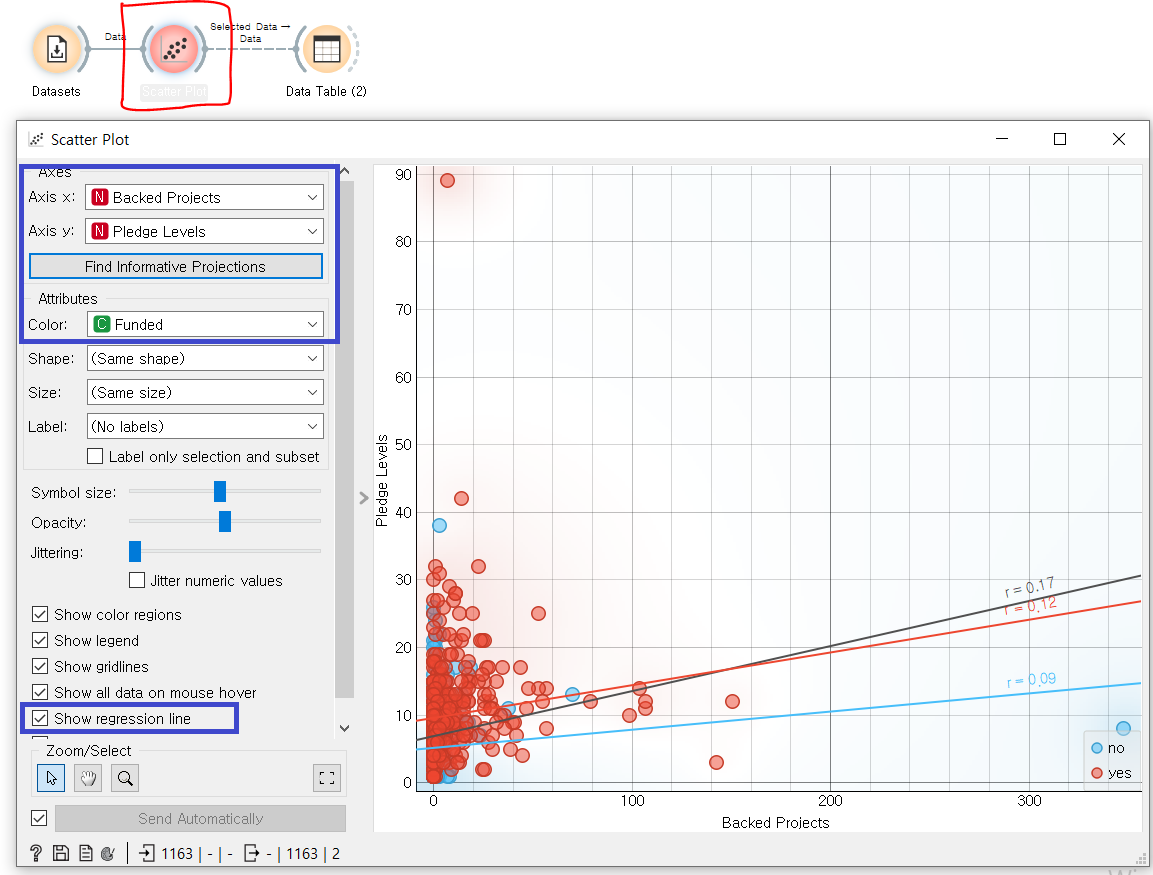Screen dimensions: 1153x875
Task: Click the blue point near Pledge Levels 38
Action: click(x=439, y=525)
